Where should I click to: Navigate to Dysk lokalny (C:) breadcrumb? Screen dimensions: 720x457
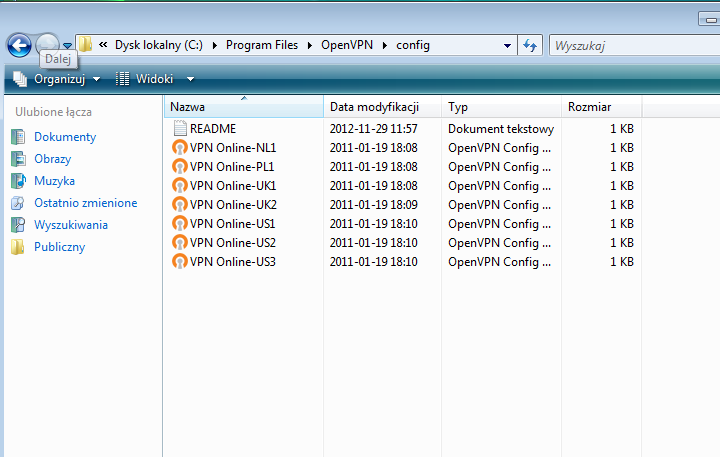[158, 45]
